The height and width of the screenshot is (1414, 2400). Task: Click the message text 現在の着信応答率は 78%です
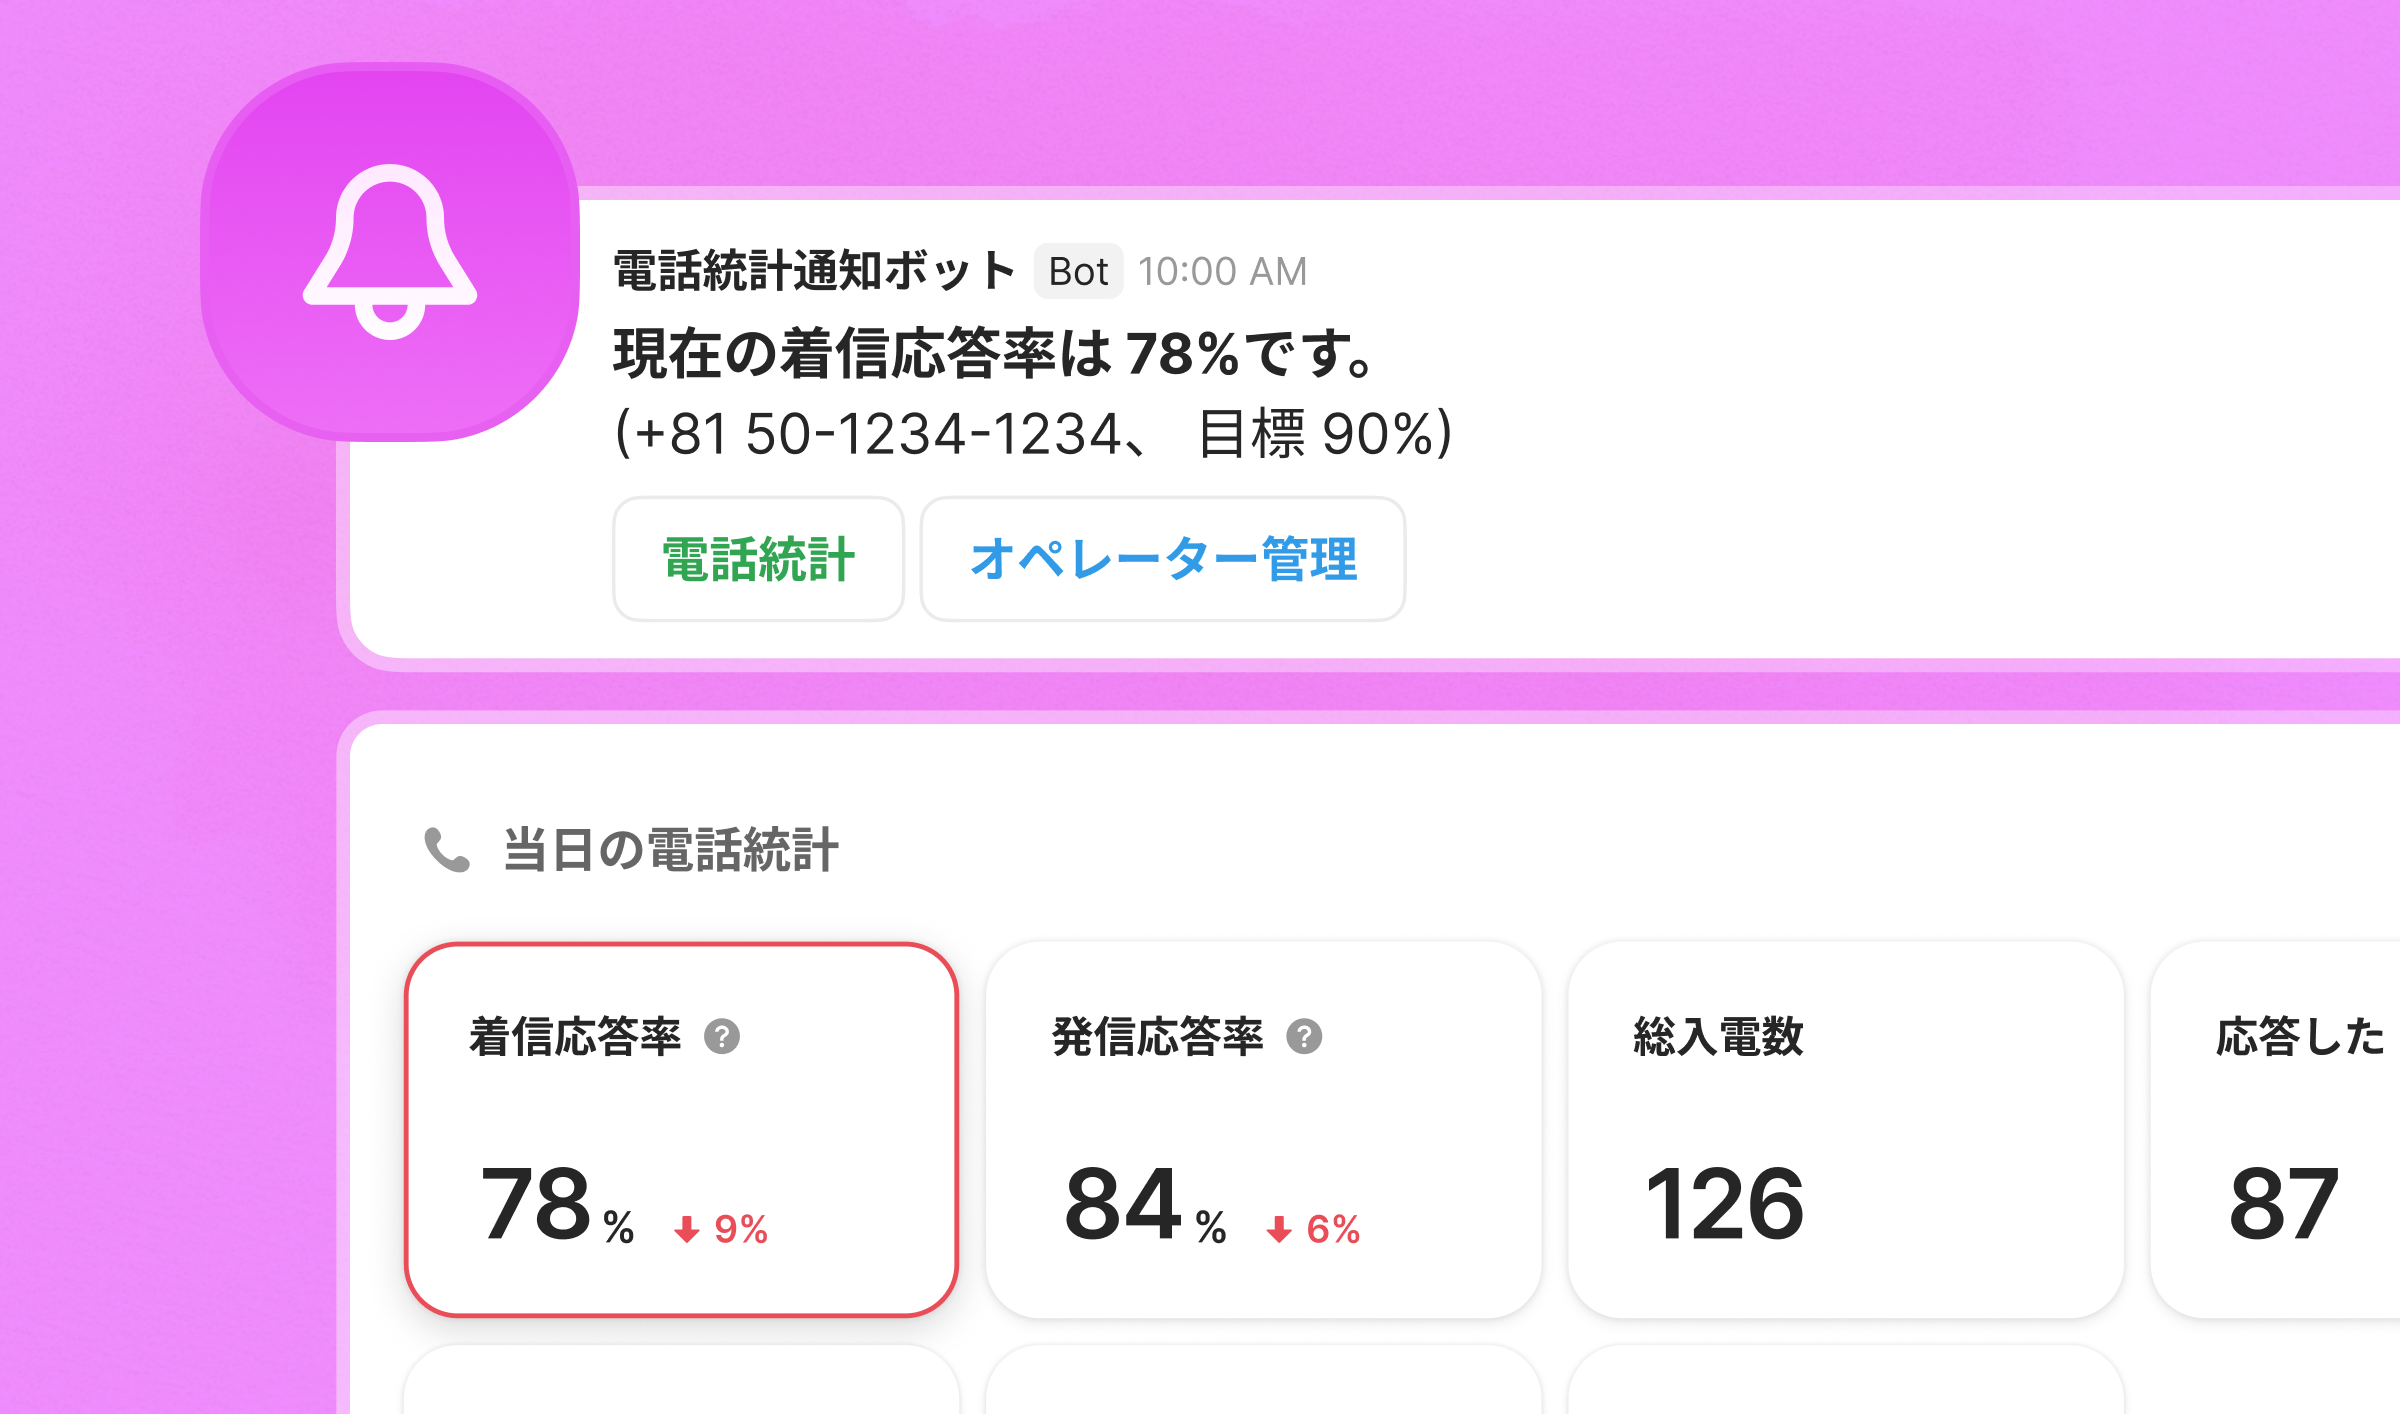[995, 354]
